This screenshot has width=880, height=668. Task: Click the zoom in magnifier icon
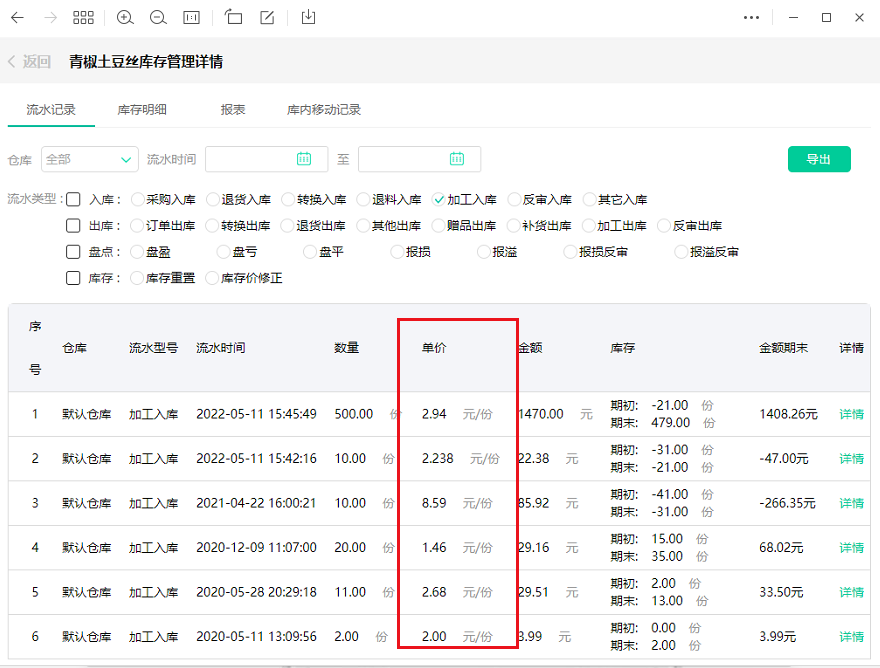[x=124, y=17]
